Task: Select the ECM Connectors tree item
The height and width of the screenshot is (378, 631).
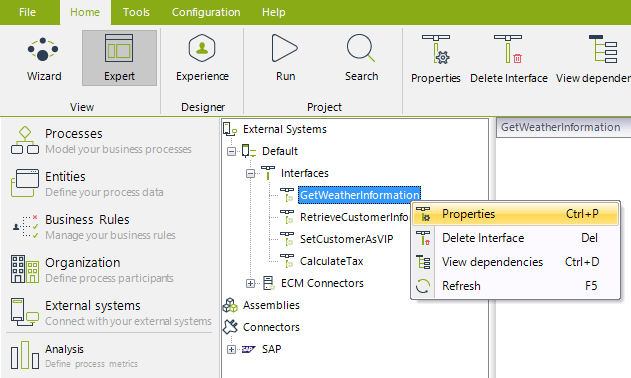Action: tap(322, 283)
